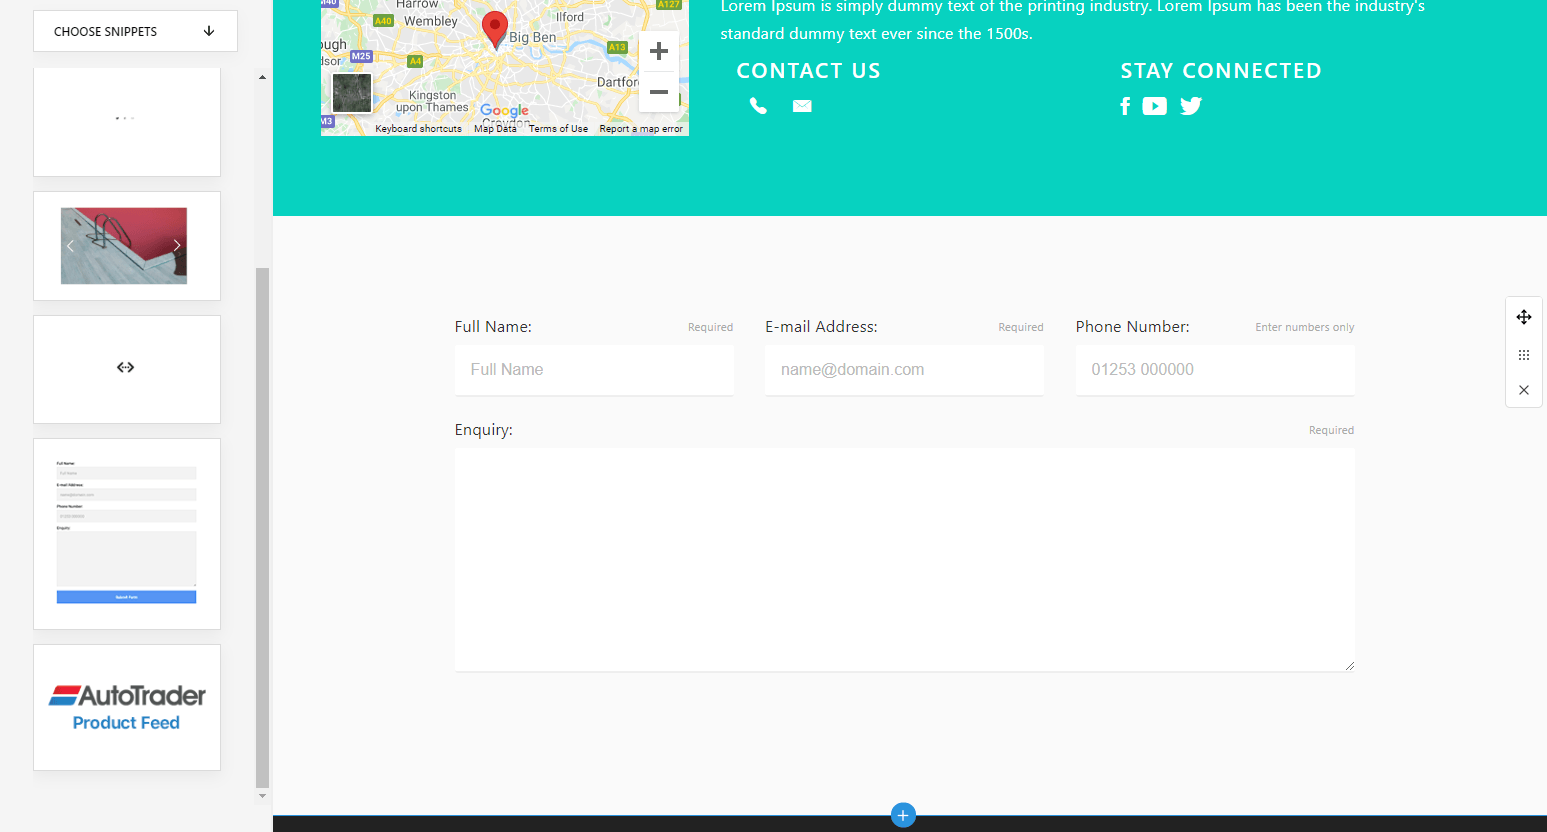Screen dimensions: 1547x832
Task: Click the 'Phone Number:' label
Action: (1133, 327)
